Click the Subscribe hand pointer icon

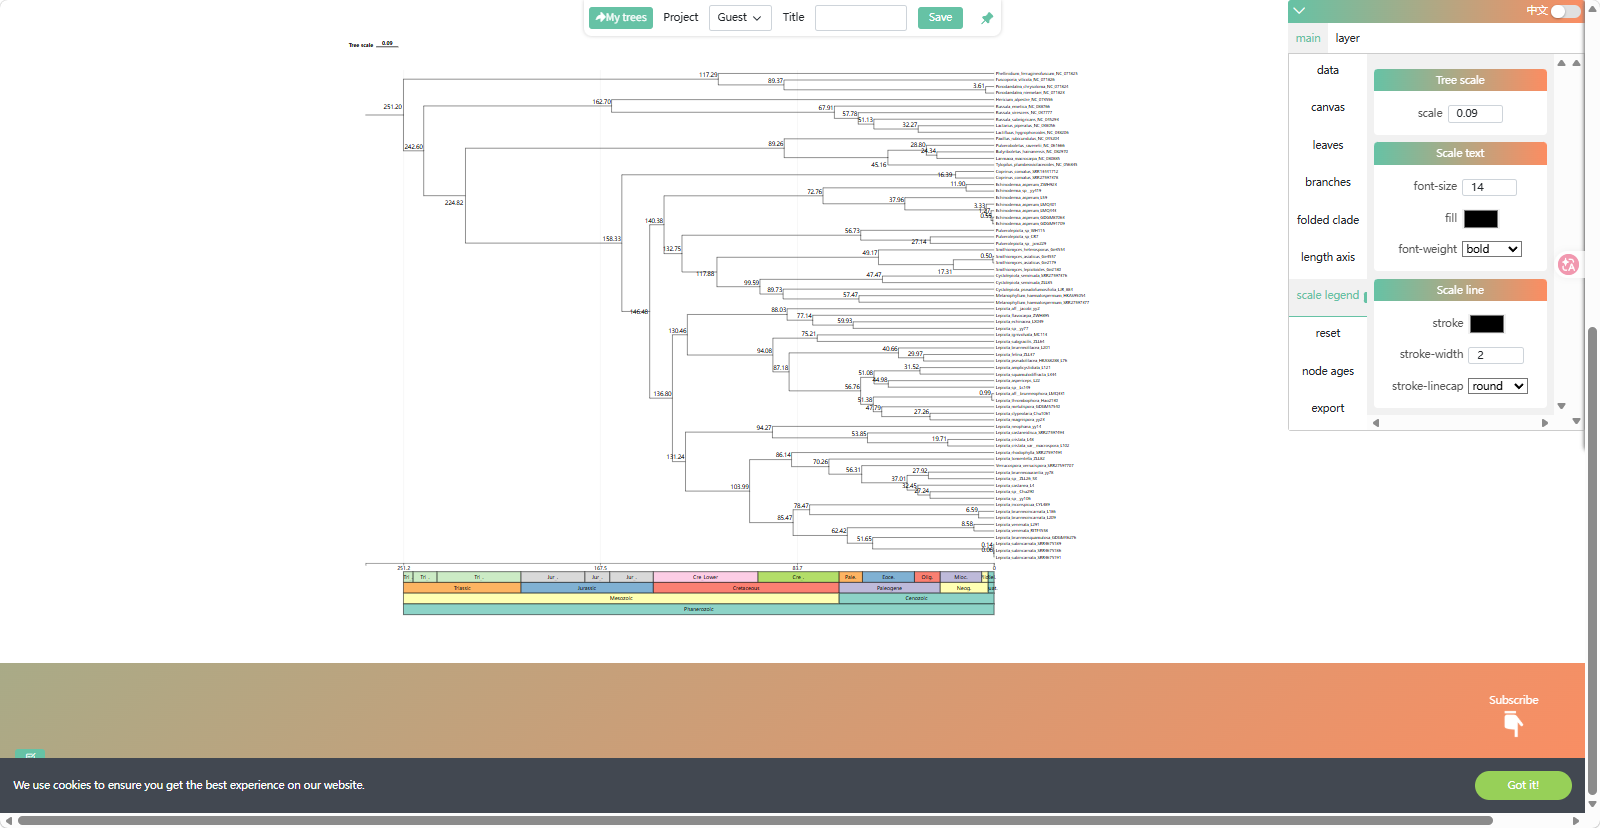point(1513,724)
